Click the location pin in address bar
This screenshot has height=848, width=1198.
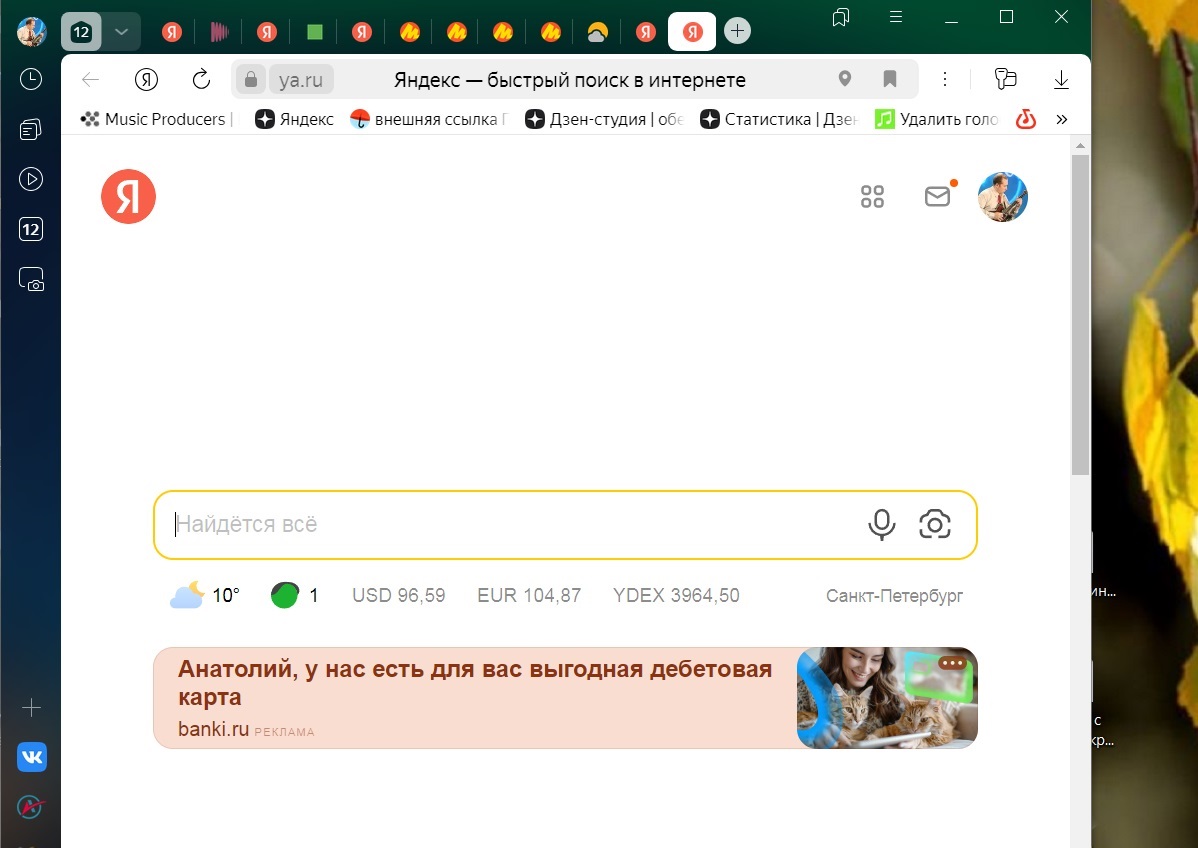pos(844,80)
